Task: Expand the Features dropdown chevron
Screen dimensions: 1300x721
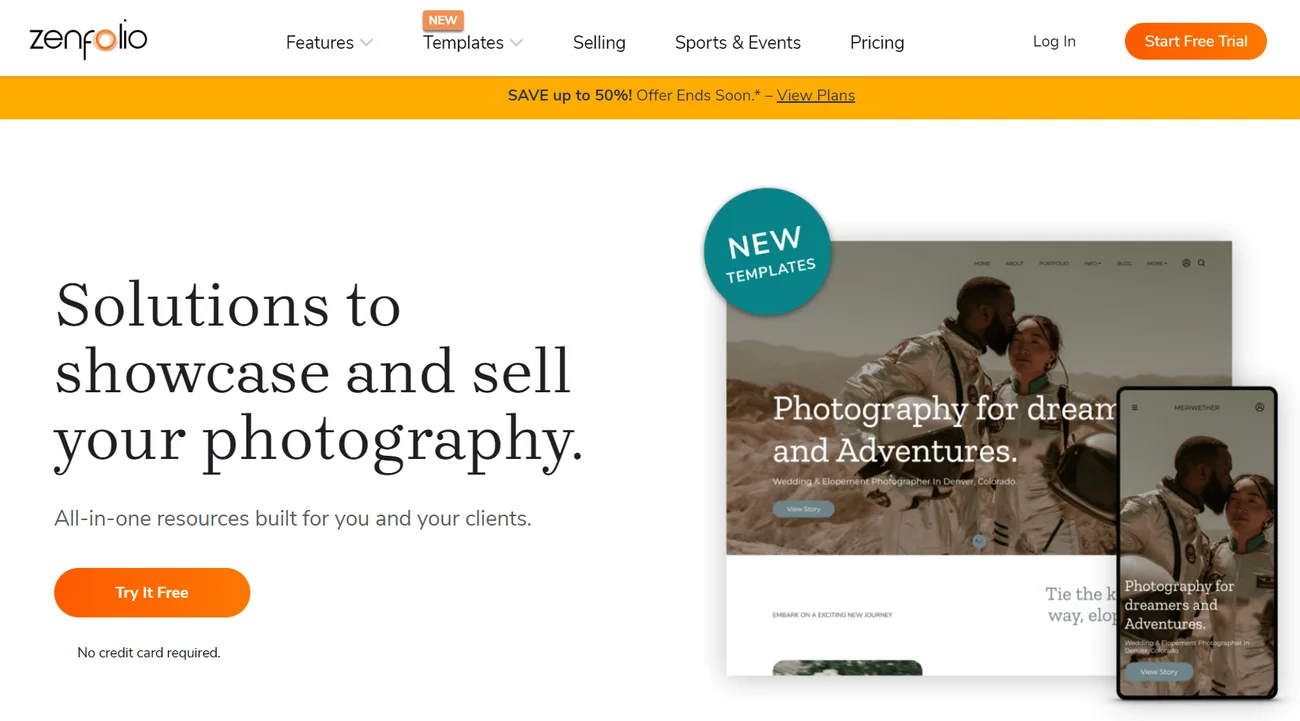Action: coord(367,43)
